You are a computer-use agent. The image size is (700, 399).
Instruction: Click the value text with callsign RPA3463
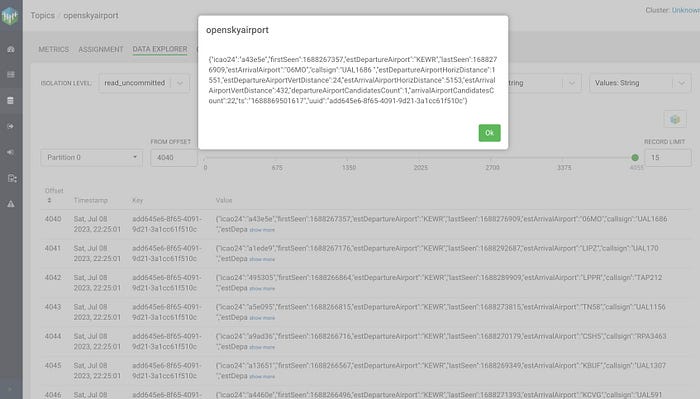click(x=441, y=341)
